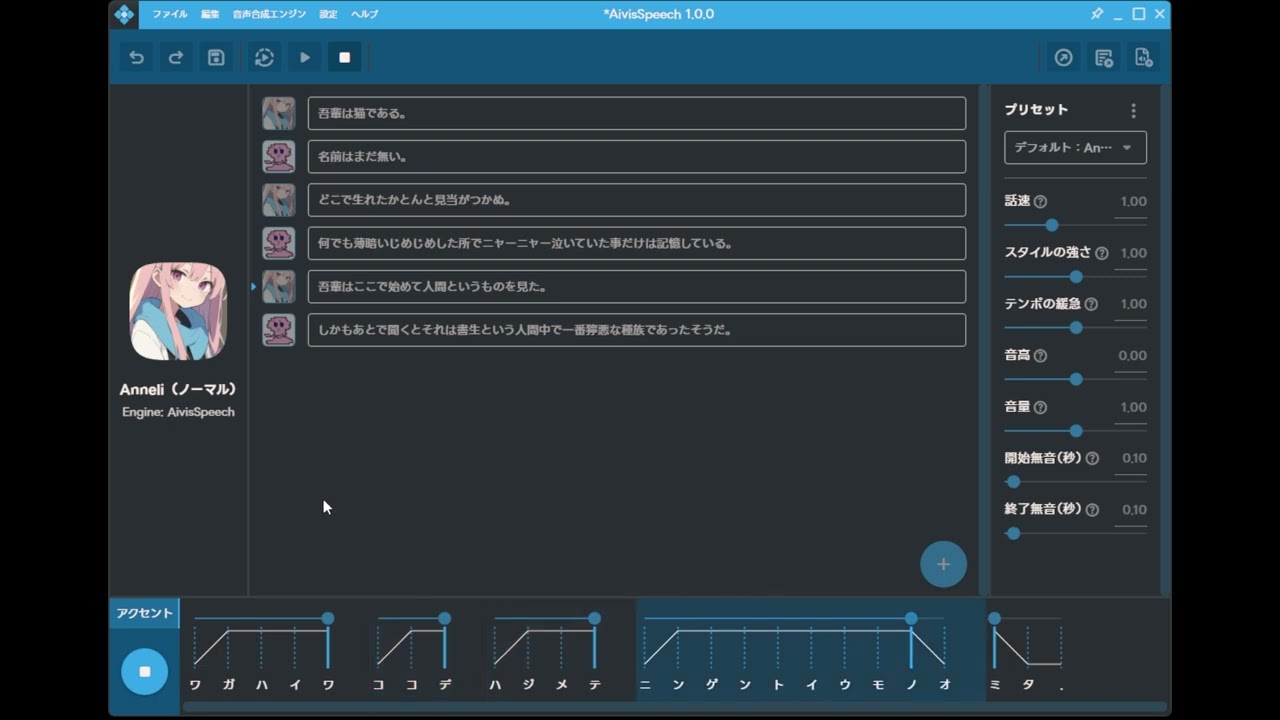Viewport: 1280px width, 720px height.
Task: Click the continuous playback icon
Action: click(x=264, y=58)
